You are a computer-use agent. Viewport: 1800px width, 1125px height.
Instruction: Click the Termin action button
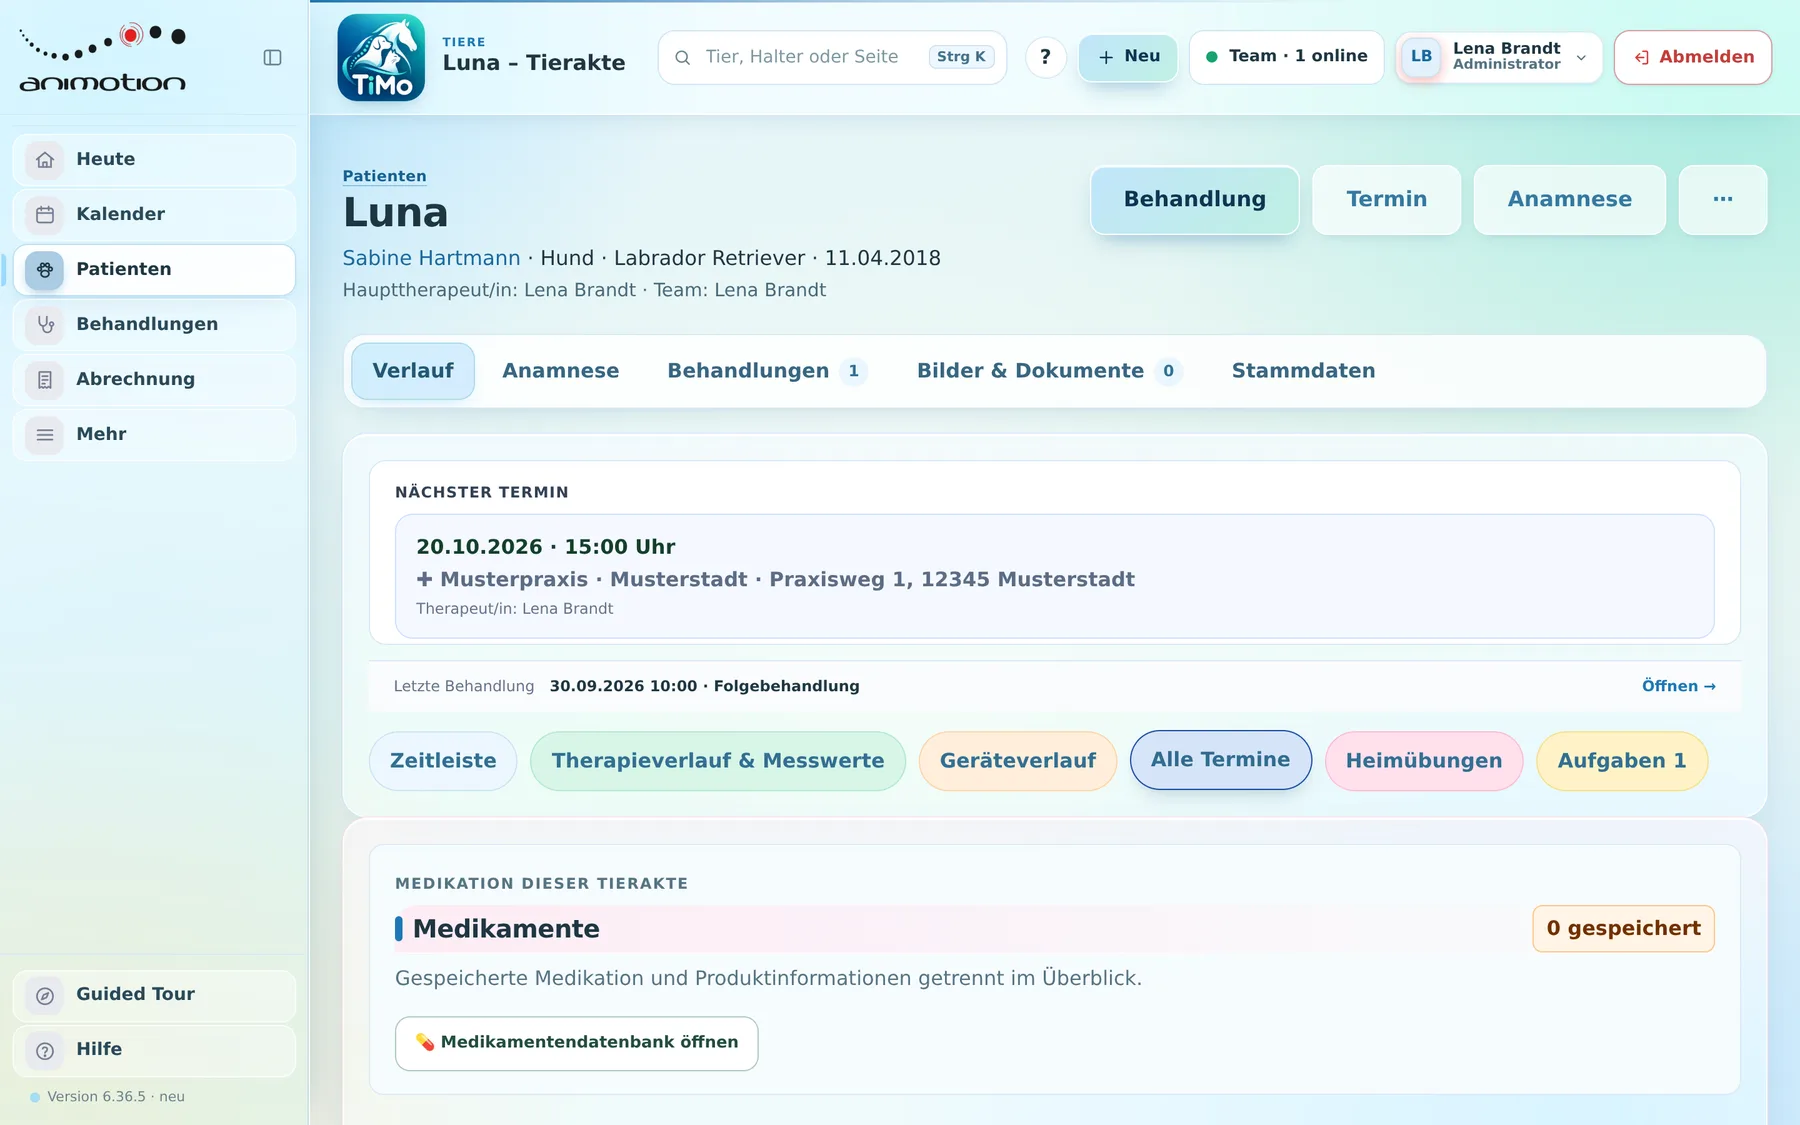tap(1387, 200)
